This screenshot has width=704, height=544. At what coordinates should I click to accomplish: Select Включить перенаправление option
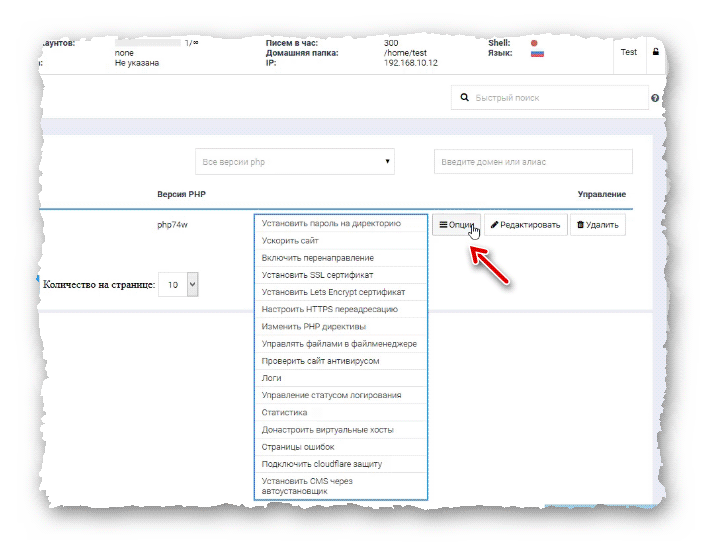point(340,258)
